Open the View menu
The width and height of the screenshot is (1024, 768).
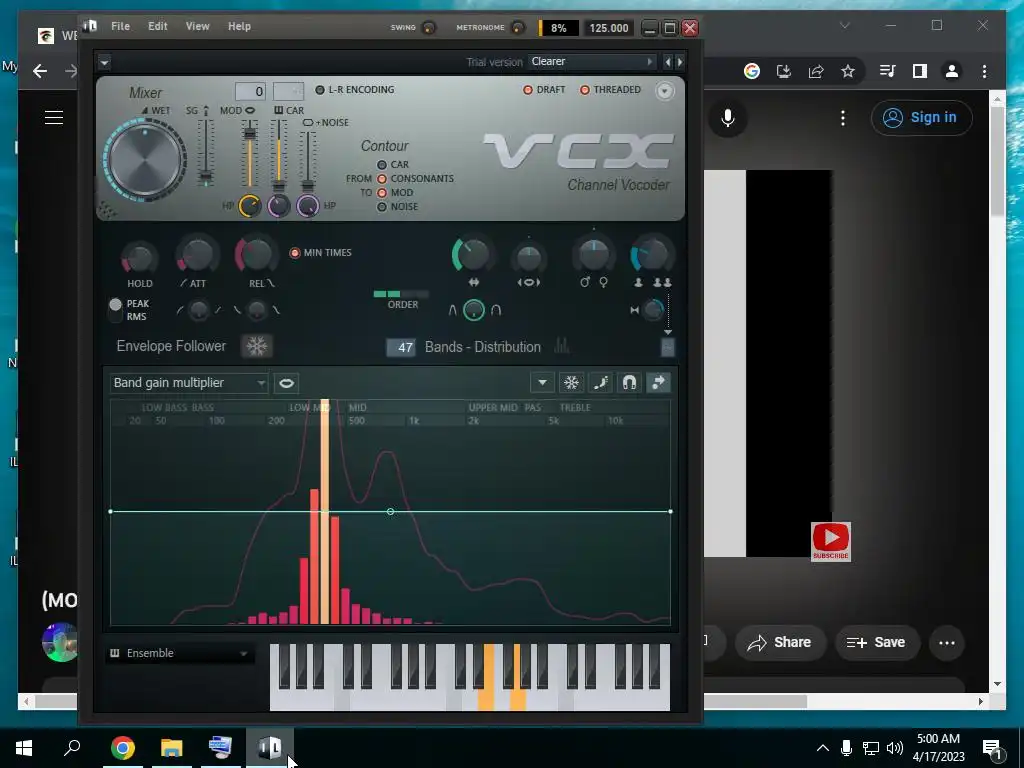click(197, 26)
